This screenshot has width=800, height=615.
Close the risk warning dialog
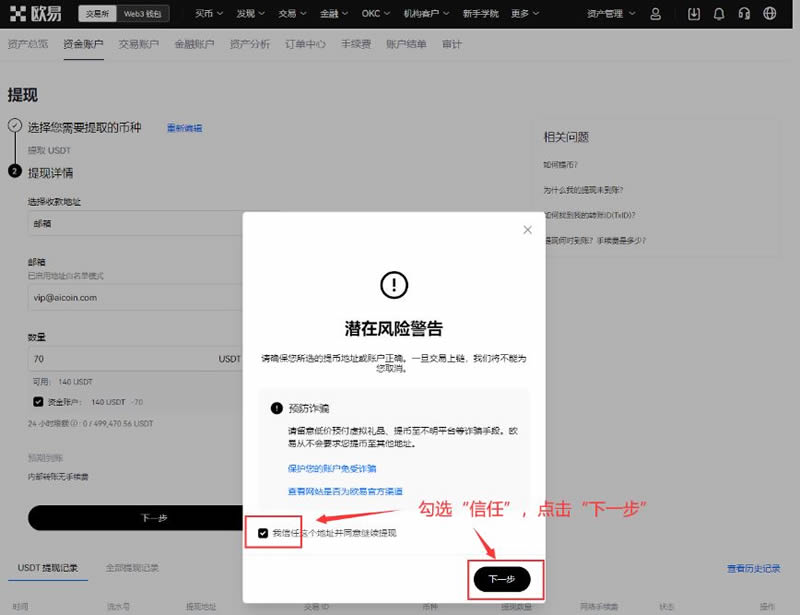527,229
